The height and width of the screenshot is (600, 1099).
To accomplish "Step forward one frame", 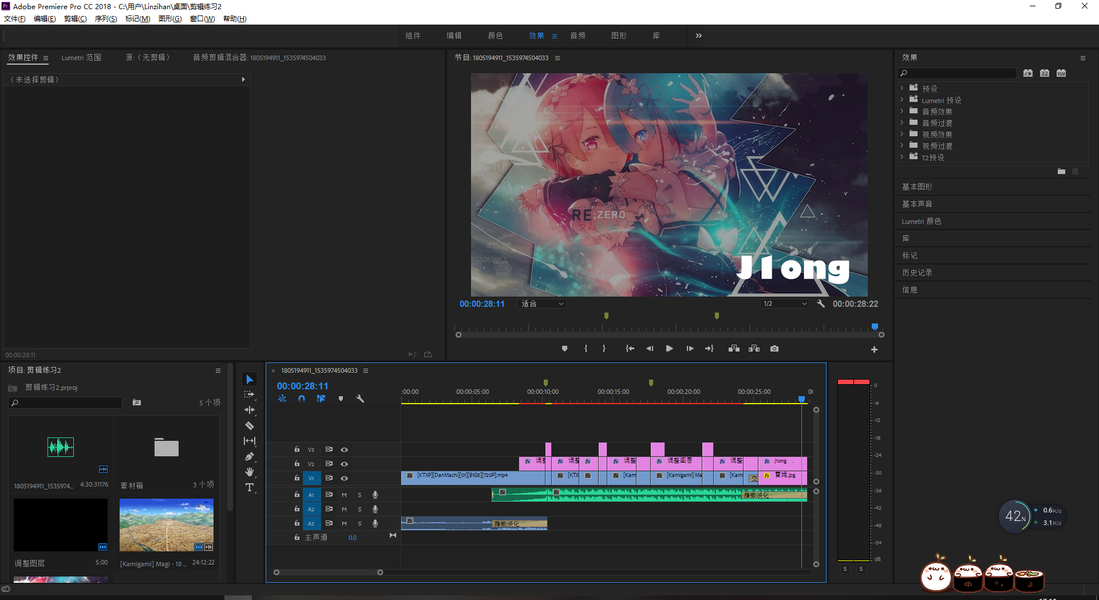I will coord(690,348).
